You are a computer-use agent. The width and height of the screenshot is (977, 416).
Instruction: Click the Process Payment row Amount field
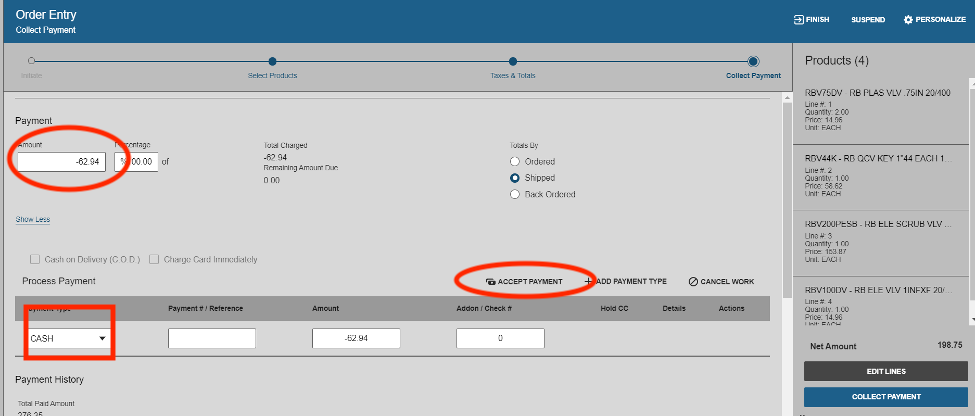tap(356, 338)
